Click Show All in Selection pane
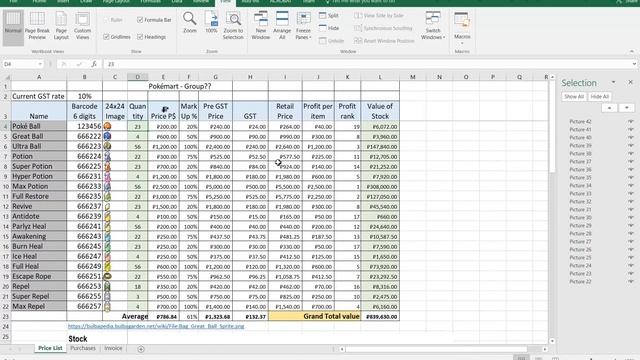The image size is (640, 360). tap(574, 97)
